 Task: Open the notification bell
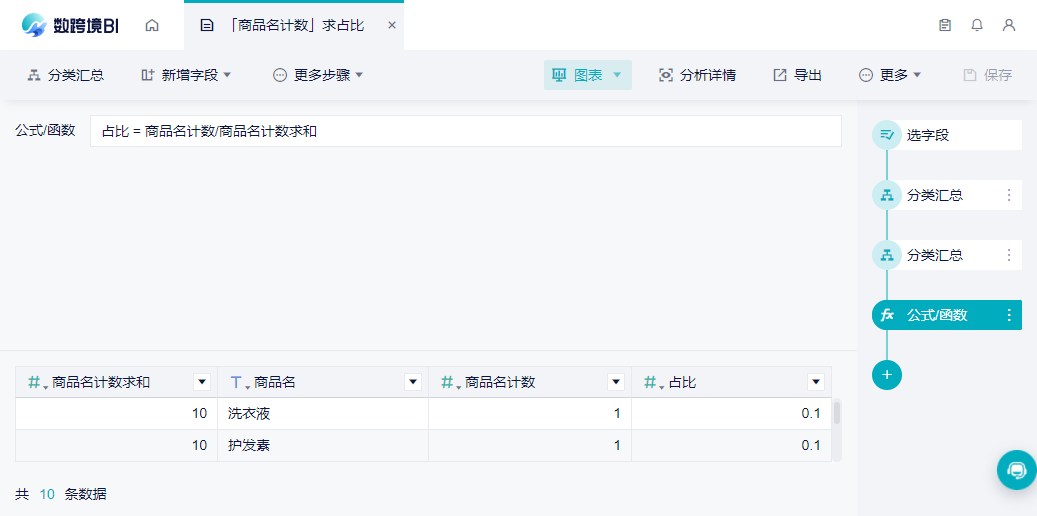point(977,25)
